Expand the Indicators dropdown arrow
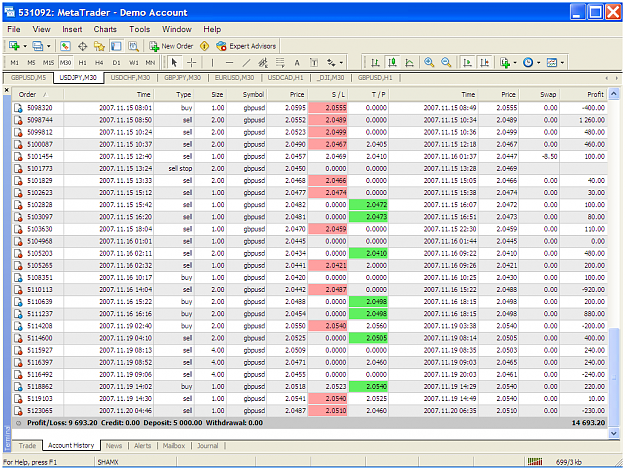Screen dimensions: 625x470 tap(515, 63)
